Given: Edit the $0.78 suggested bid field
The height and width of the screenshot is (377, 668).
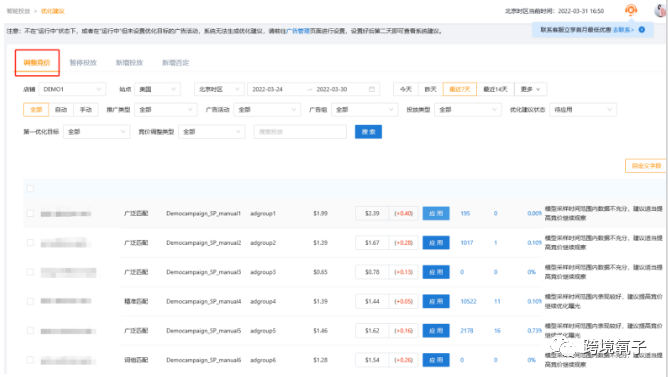Looking at the screenshot, I should tap(372, 272).
